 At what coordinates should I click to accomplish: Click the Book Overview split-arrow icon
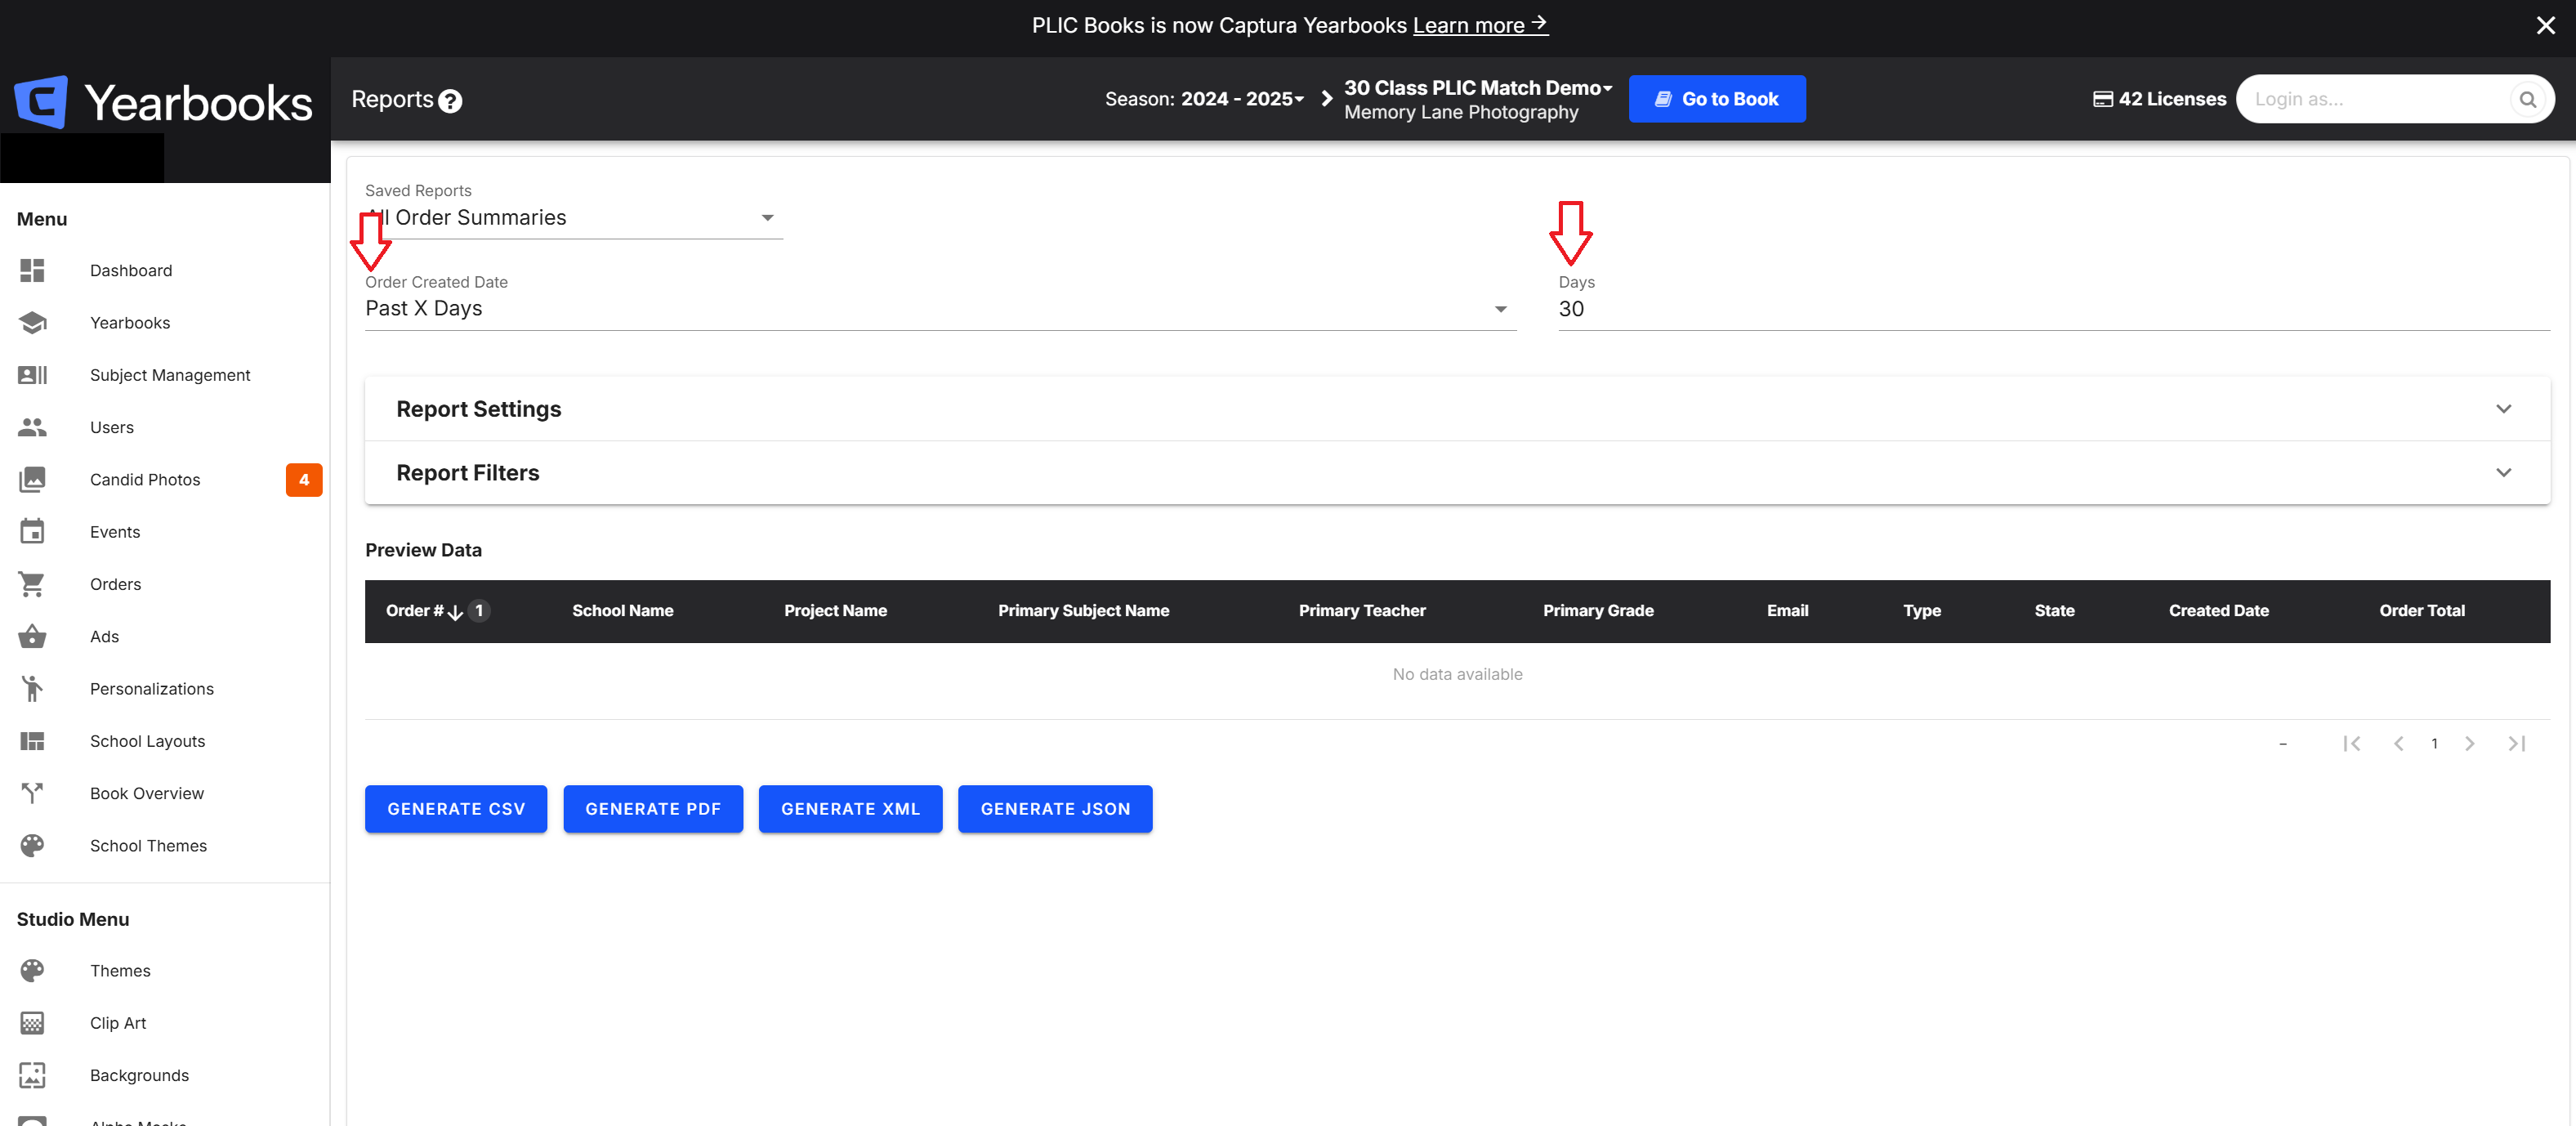32,793
